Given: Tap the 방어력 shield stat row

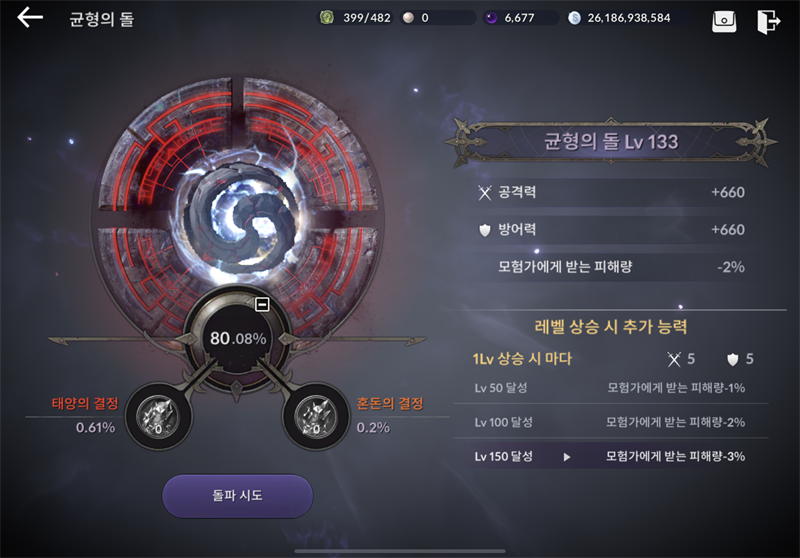Looking at the screenshot, I should coord(611,230).
